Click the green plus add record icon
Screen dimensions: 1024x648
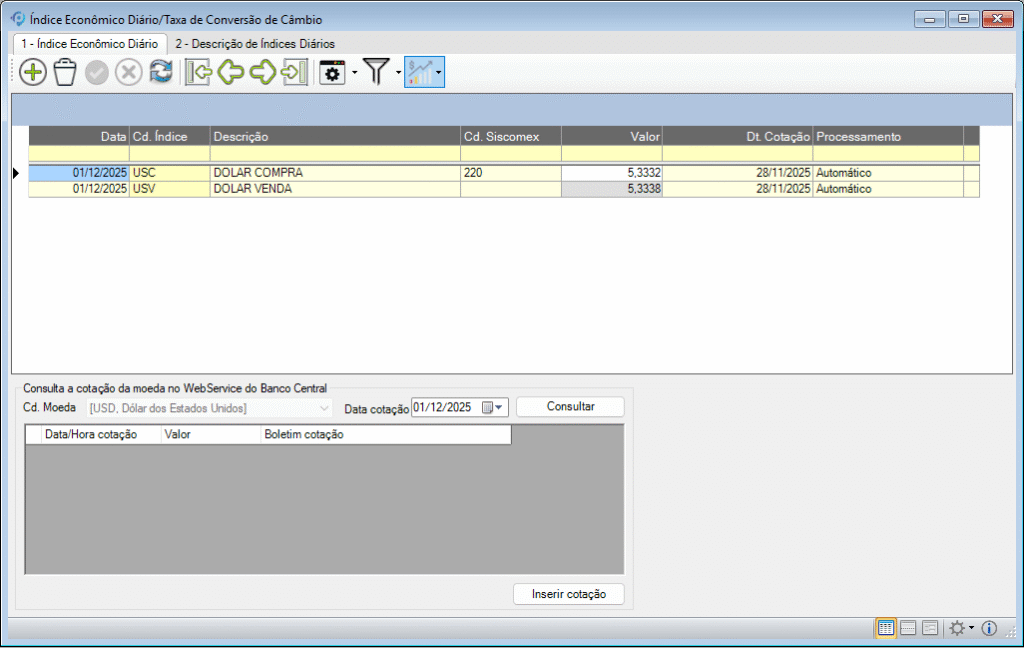[33, 72]
